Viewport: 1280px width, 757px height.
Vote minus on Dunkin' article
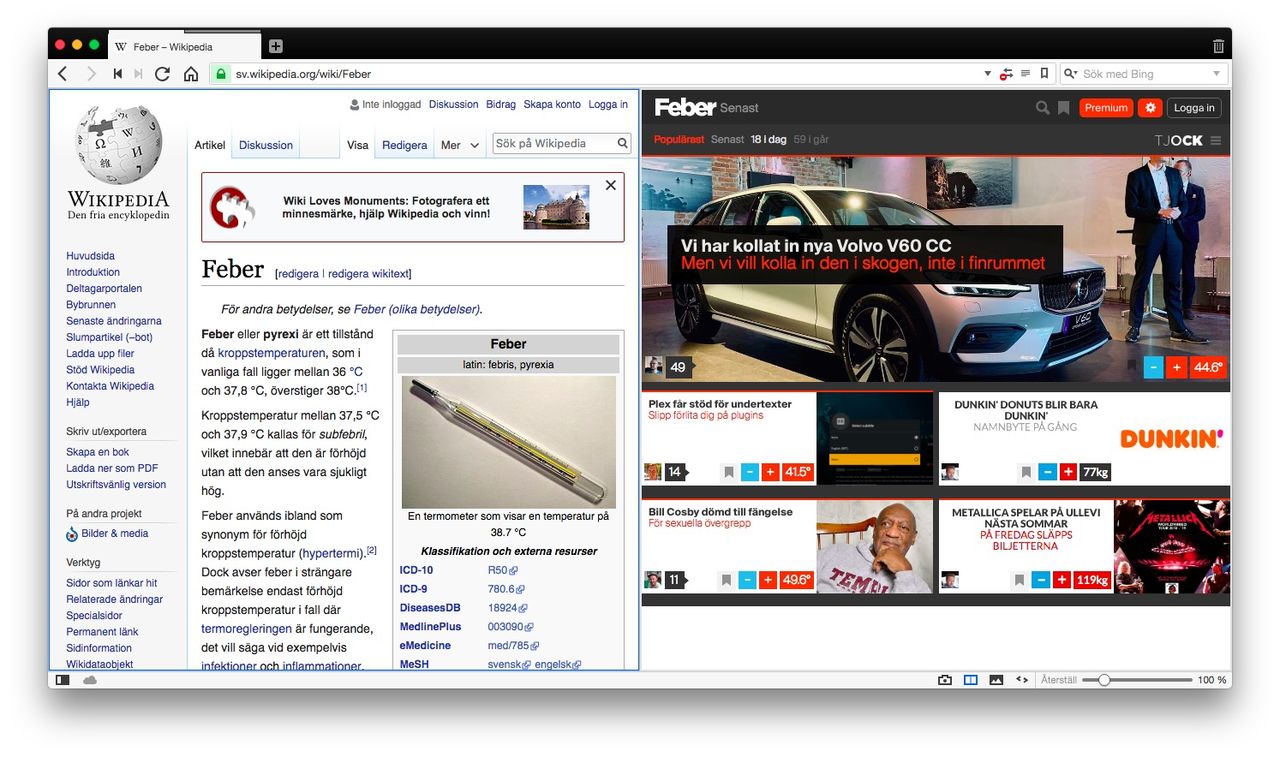coord(1047,472)
